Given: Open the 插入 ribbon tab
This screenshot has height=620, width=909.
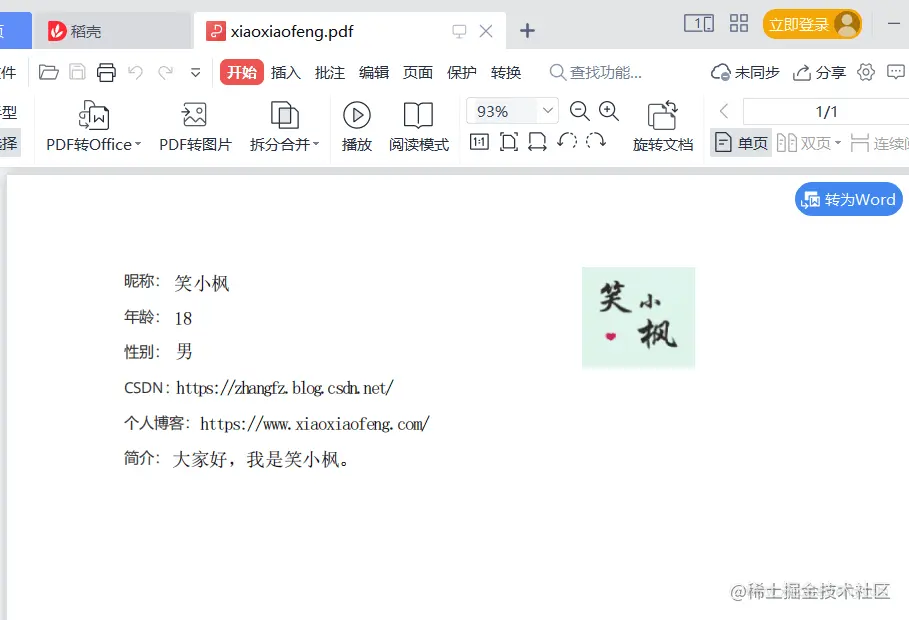Looking at the screenshot, I should (286, 72).
